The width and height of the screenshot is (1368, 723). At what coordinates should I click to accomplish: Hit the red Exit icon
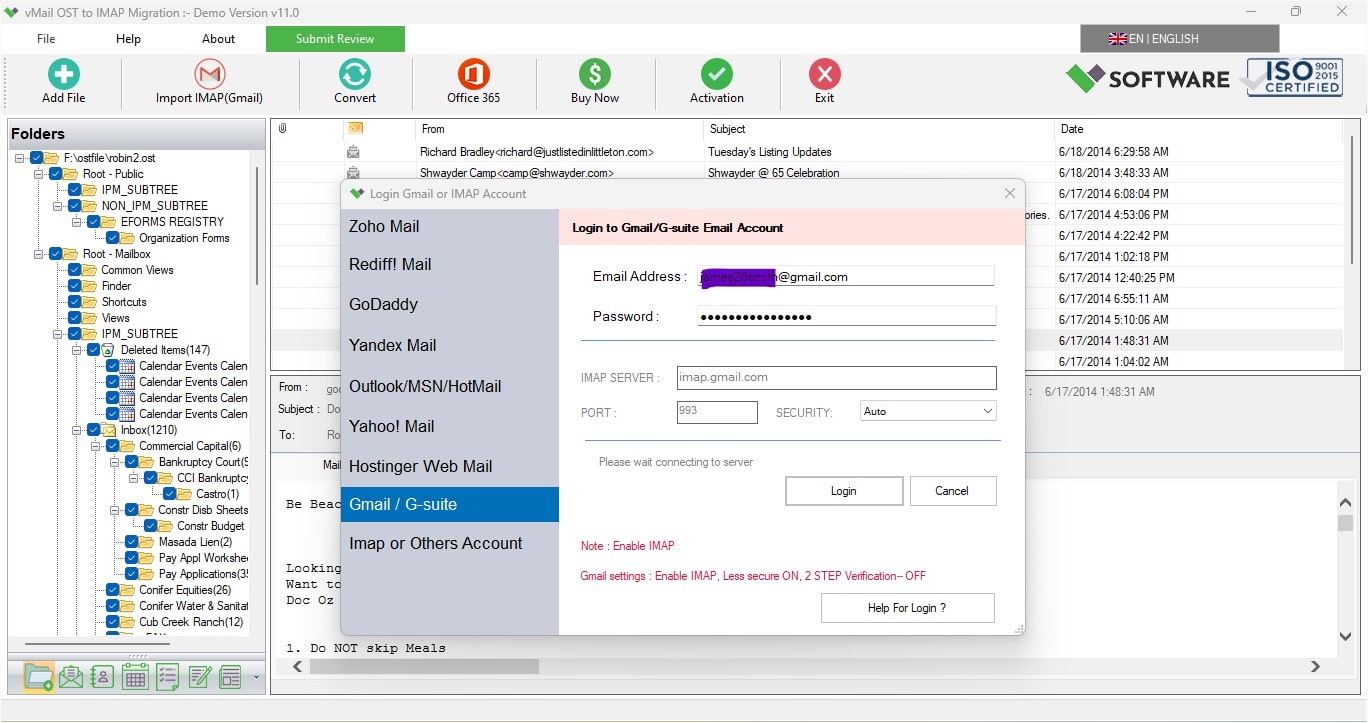coord(824,74)
